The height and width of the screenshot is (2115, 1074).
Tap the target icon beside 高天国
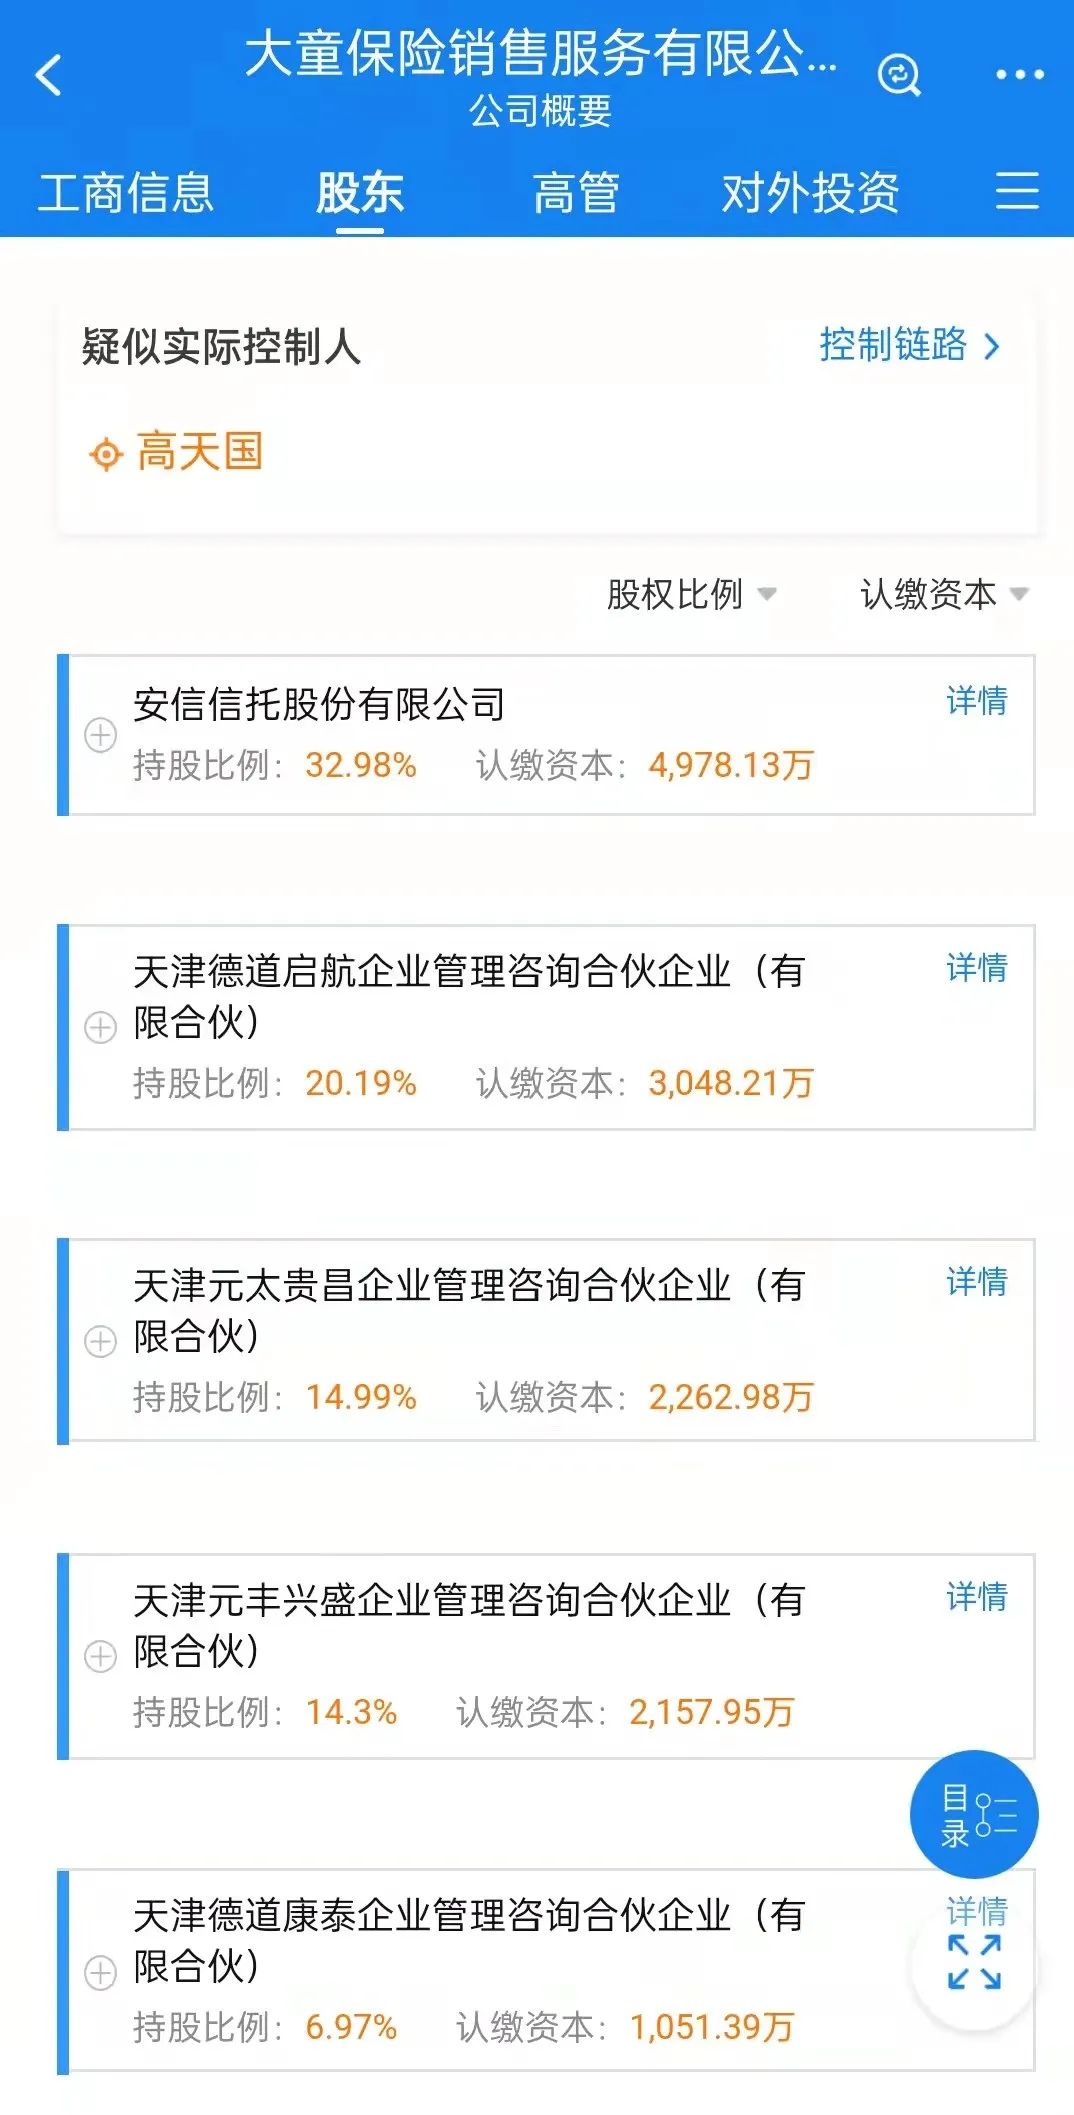pos(105,454)
